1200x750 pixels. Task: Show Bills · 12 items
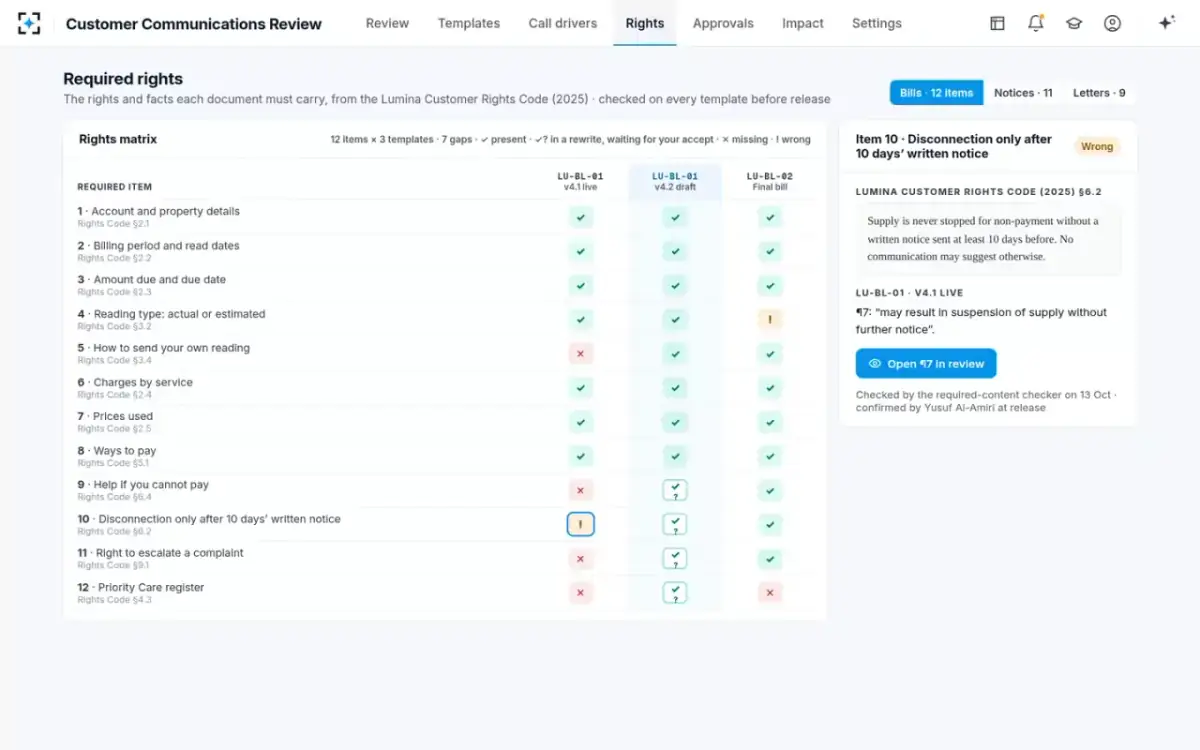[936, 93]
